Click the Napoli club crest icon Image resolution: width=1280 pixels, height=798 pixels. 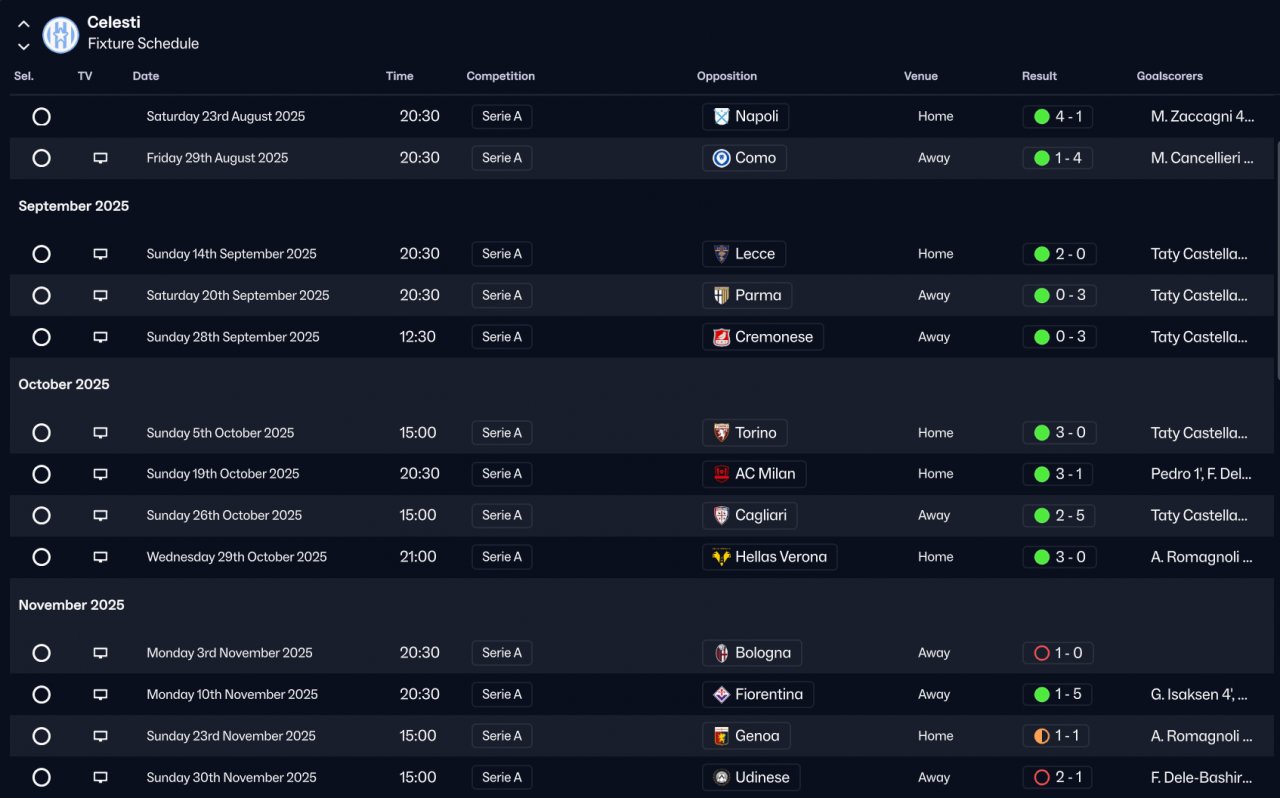click(x=721, y=117)
